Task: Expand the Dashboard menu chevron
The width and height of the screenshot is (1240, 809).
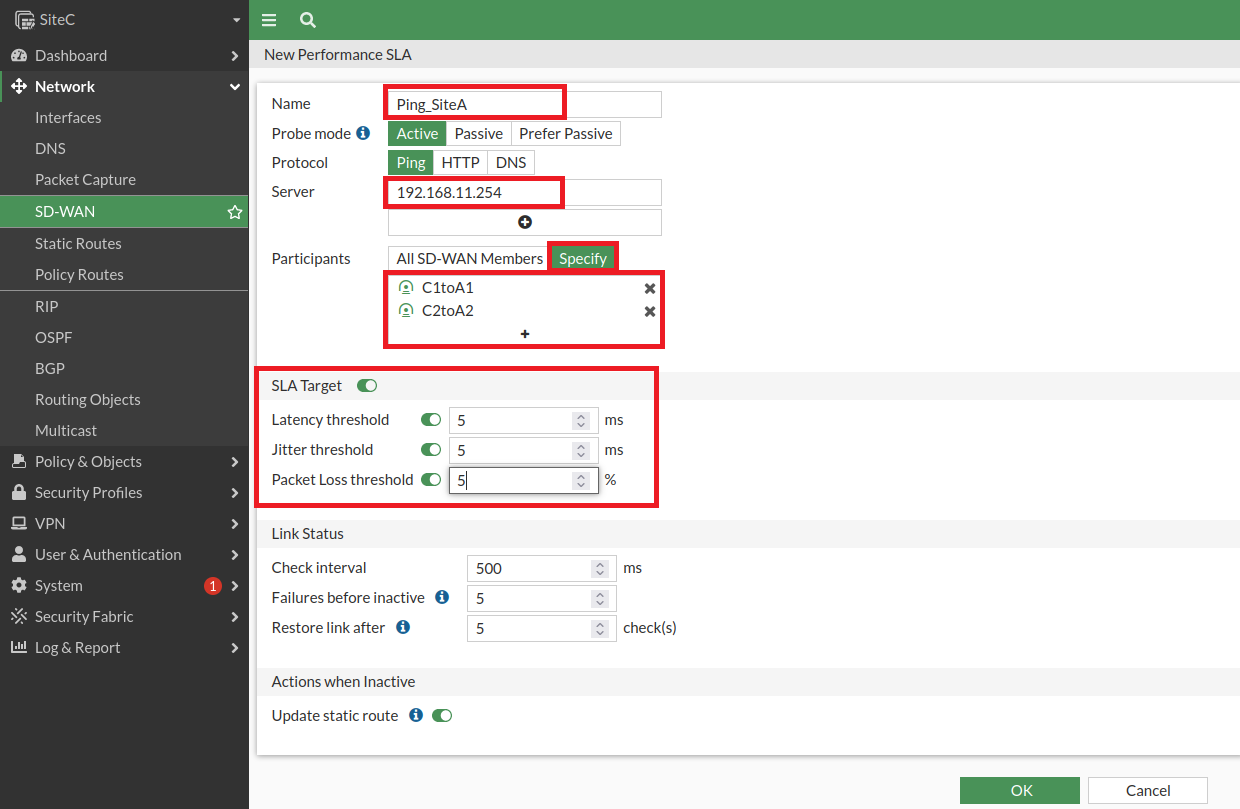Action: point(234,56)
